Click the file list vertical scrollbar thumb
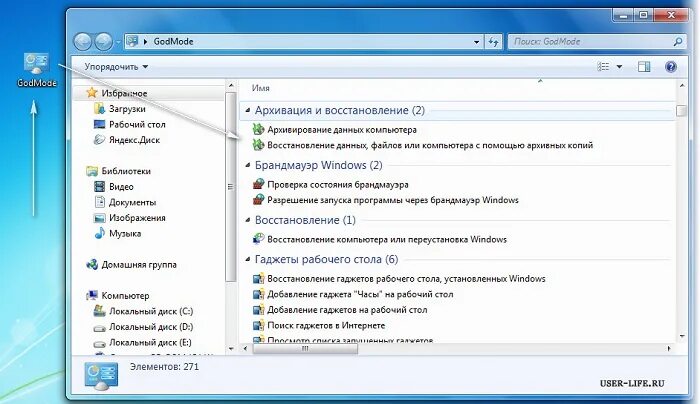Image resolution: width=700 pixels, height=404 pixels. [681, 110]
